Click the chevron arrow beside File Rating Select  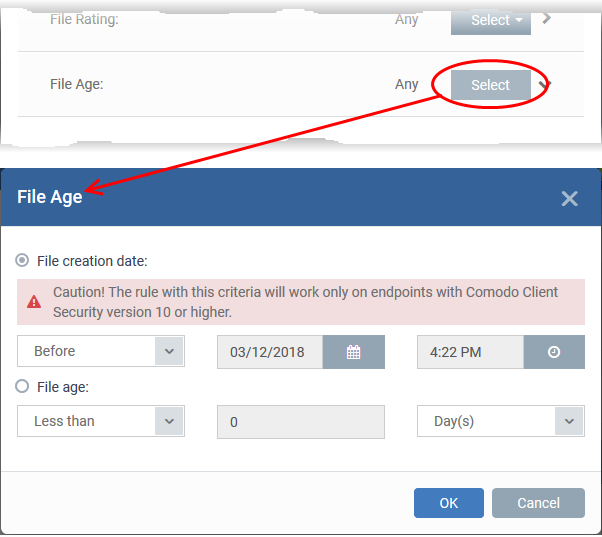[x=547, y=18]
